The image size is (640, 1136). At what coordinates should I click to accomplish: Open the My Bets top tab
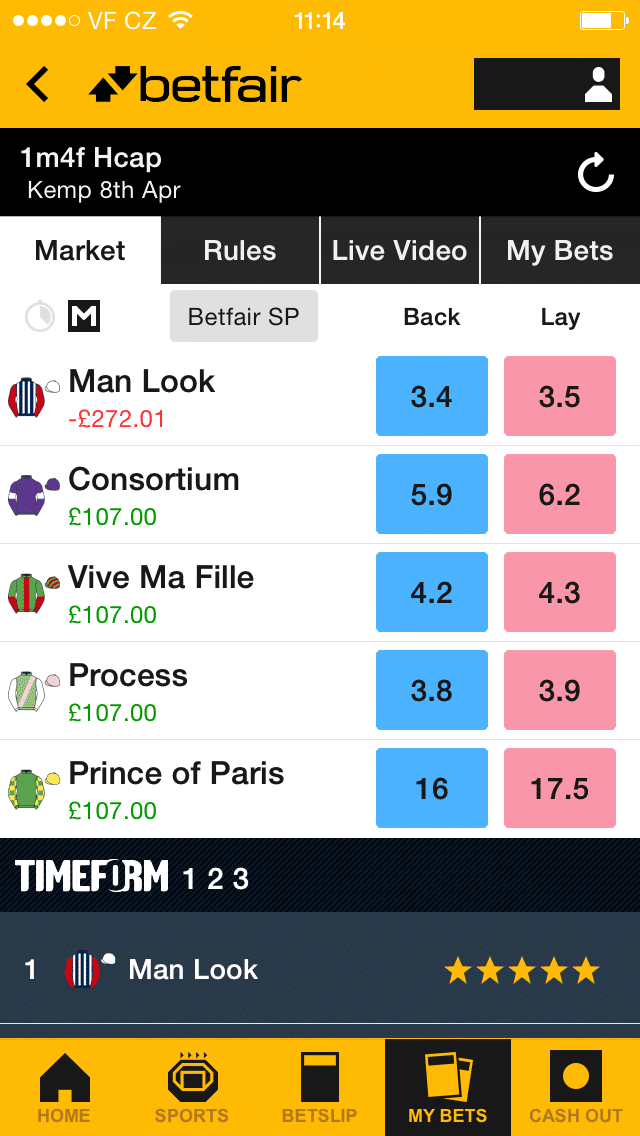pos(560,251)
